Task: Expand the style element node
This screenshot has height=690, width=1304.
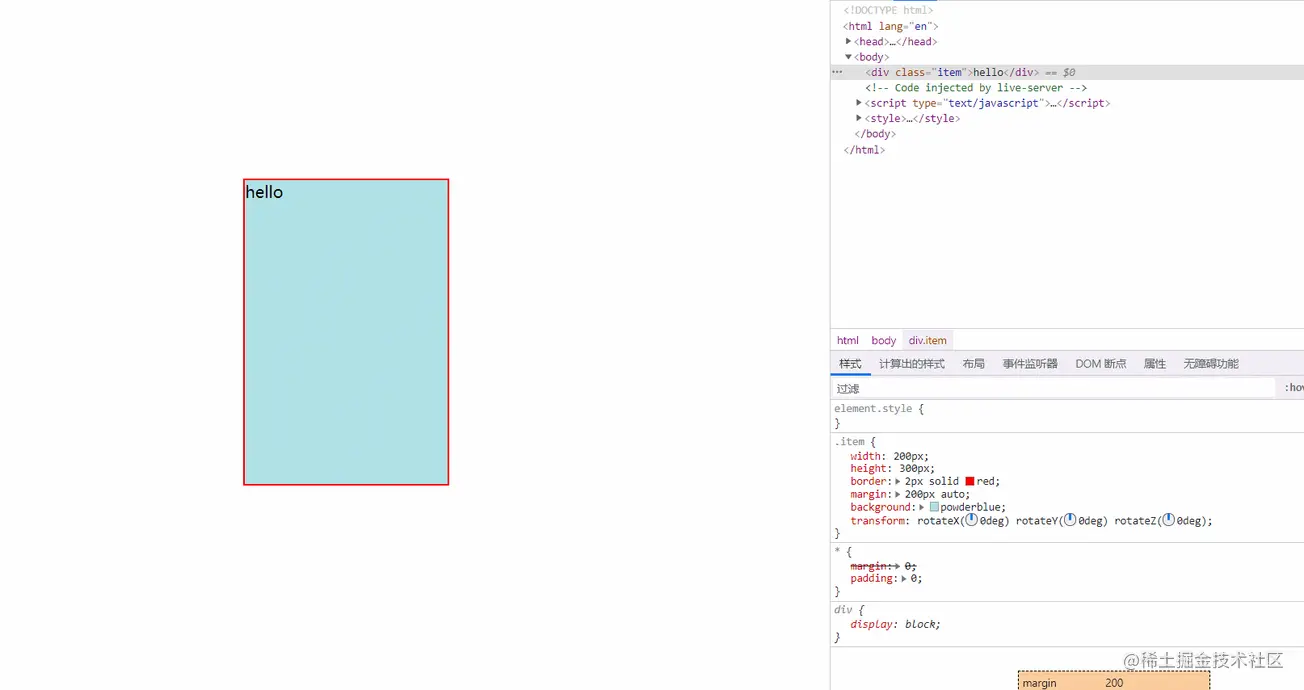Action: (x=859, y=118)
